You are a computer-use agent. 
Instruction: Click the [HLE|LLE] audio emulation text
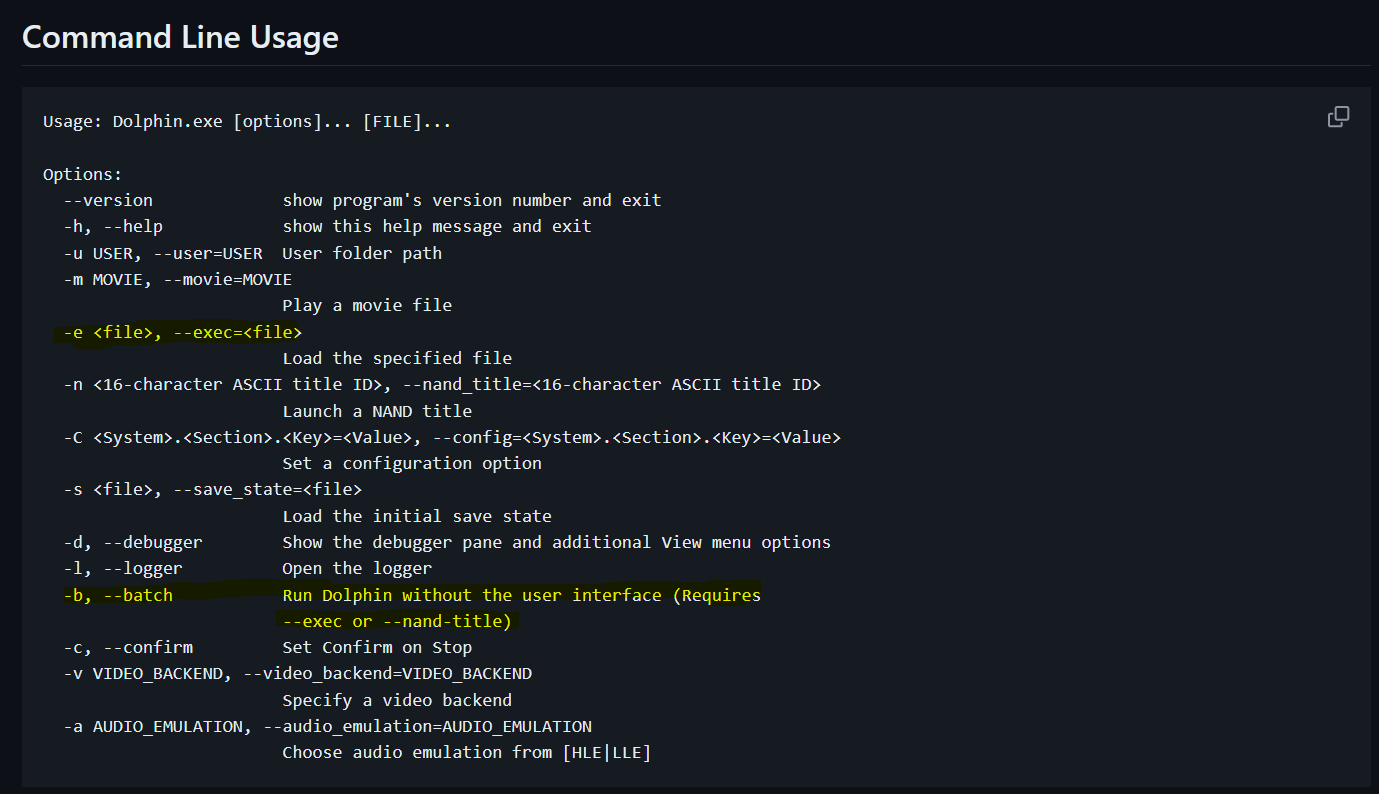[x=606, y=752]
